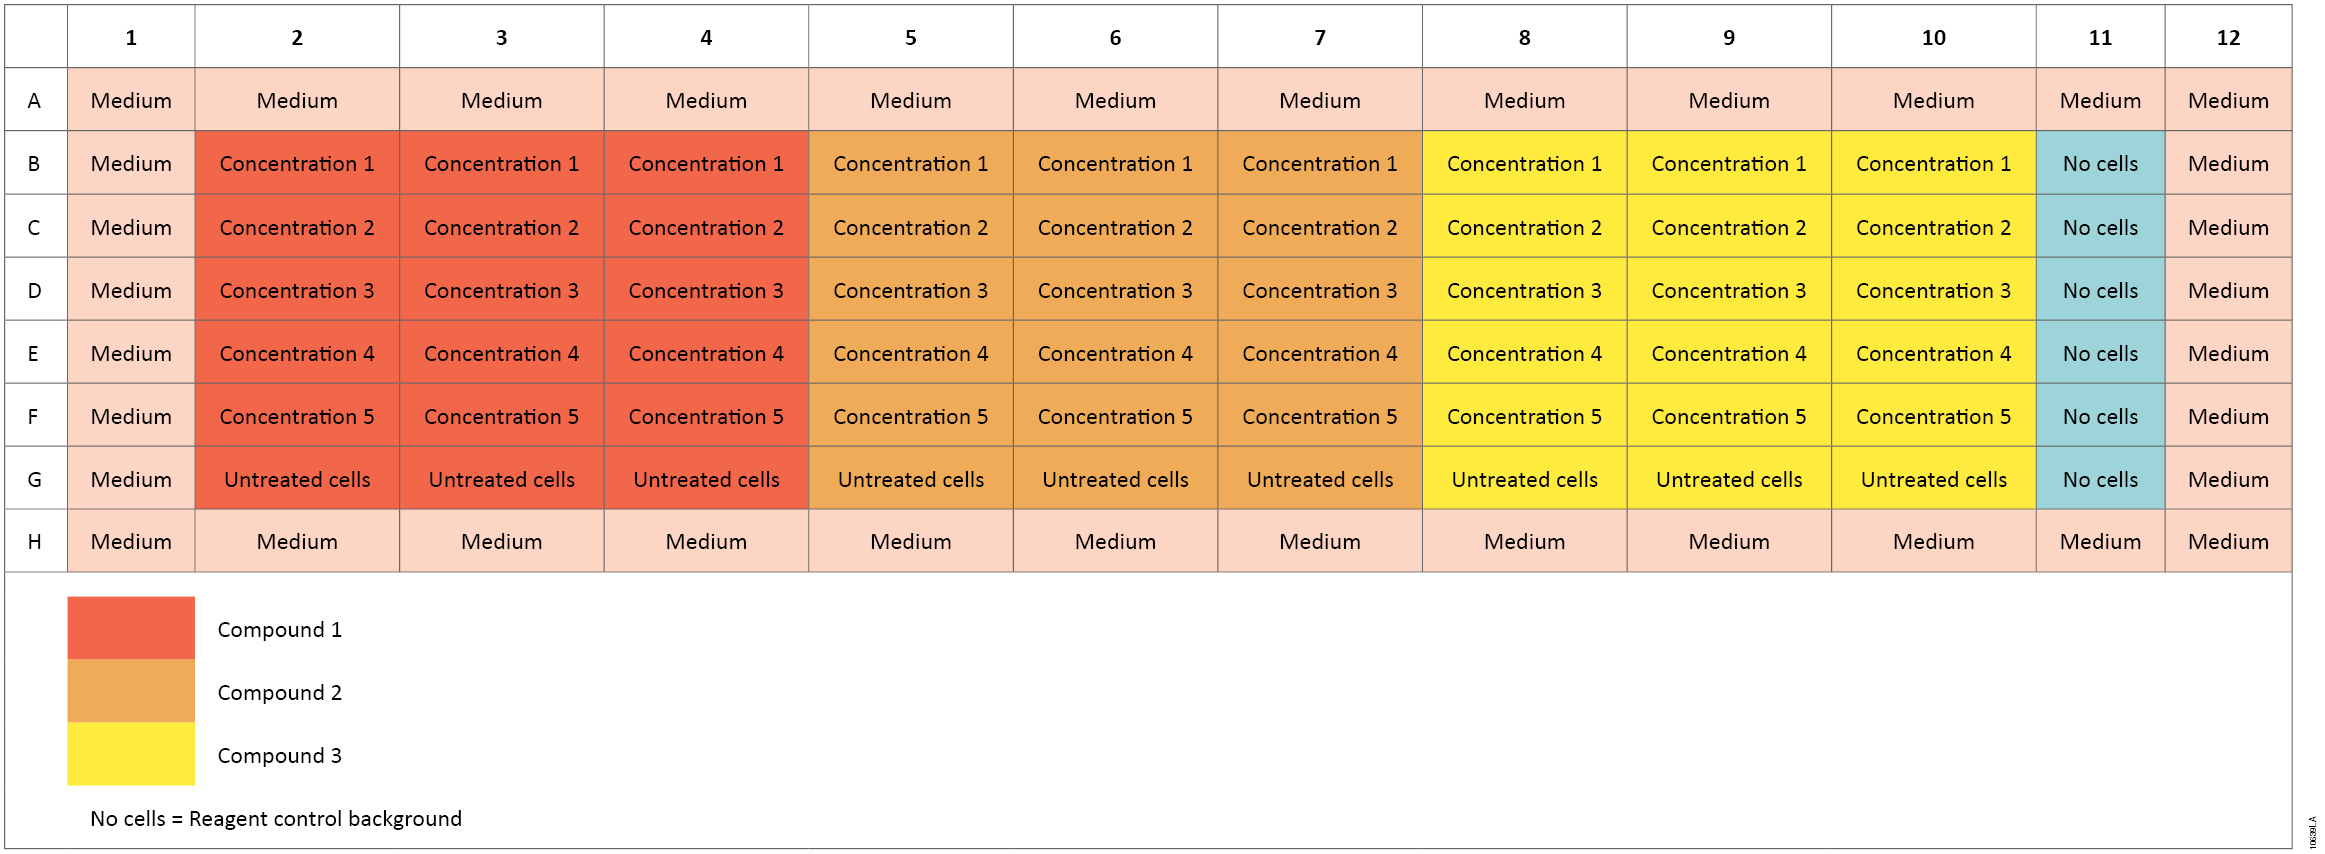Click the No cells cell in row B
The width and height of the screenshot is (2325, 854).
click(2100, 163)
